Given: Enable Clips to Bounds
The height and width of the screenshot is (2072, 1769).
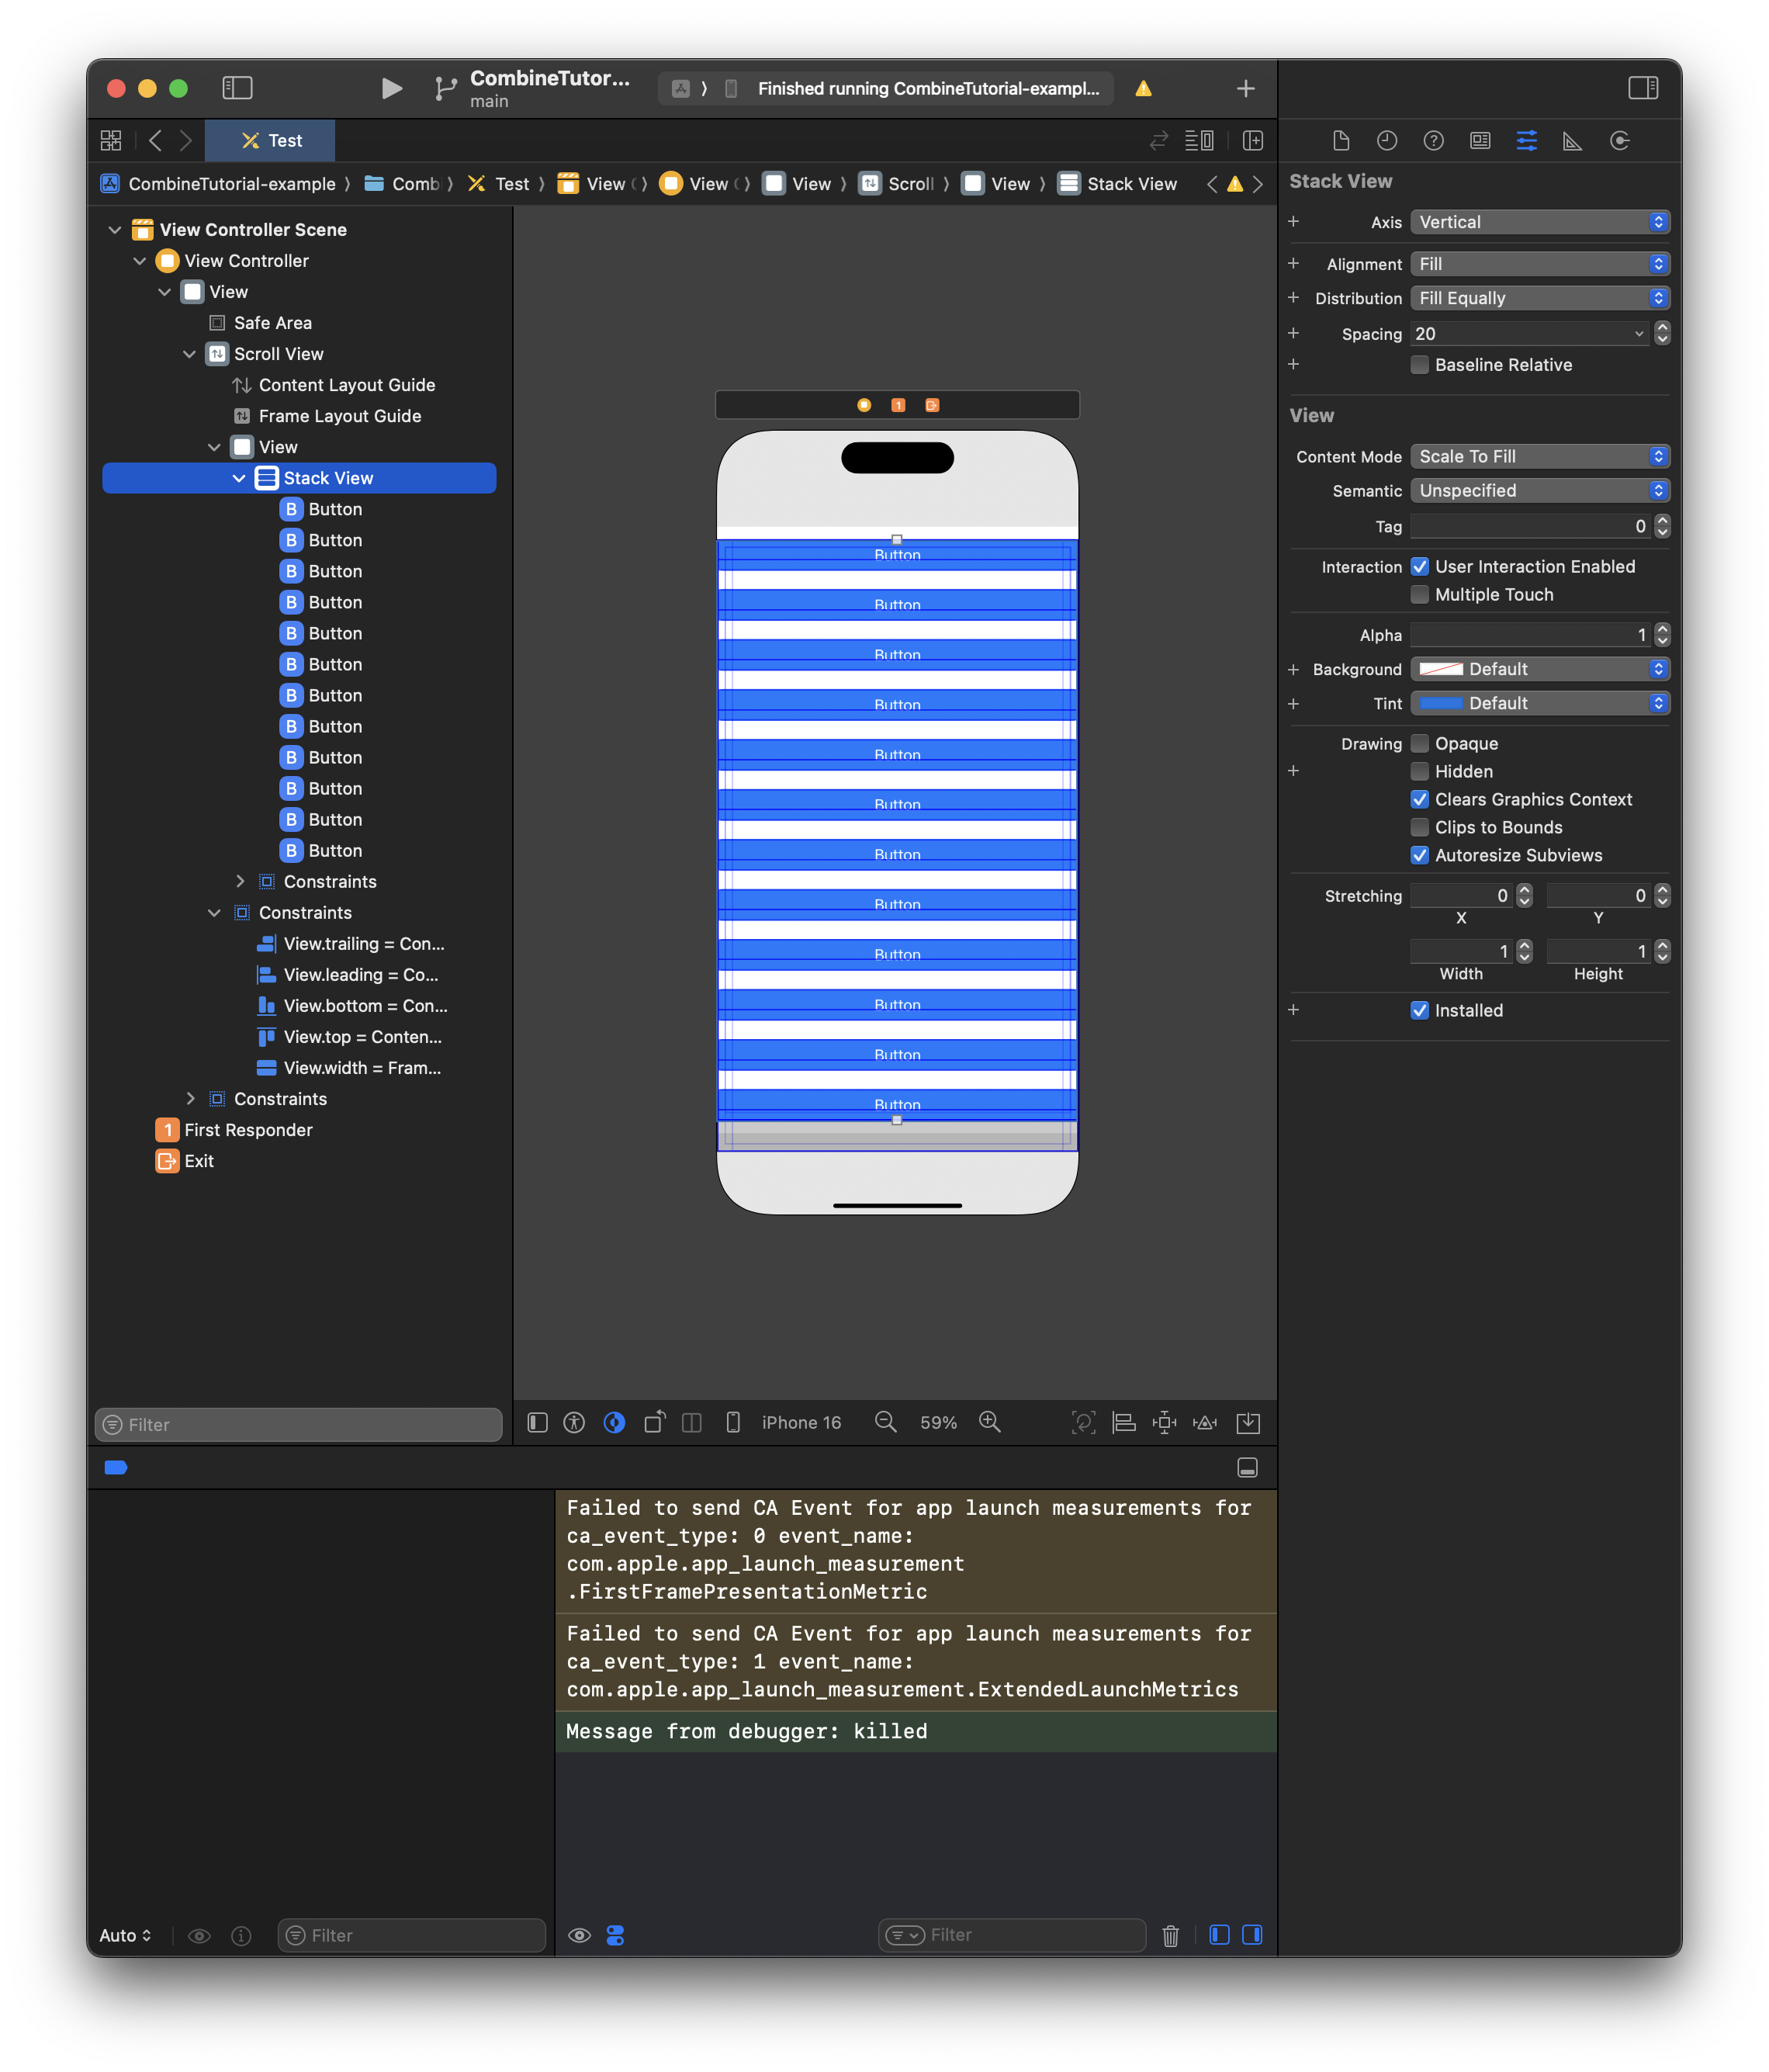Looking at the screenshot, I should [x=1419, y=828].
